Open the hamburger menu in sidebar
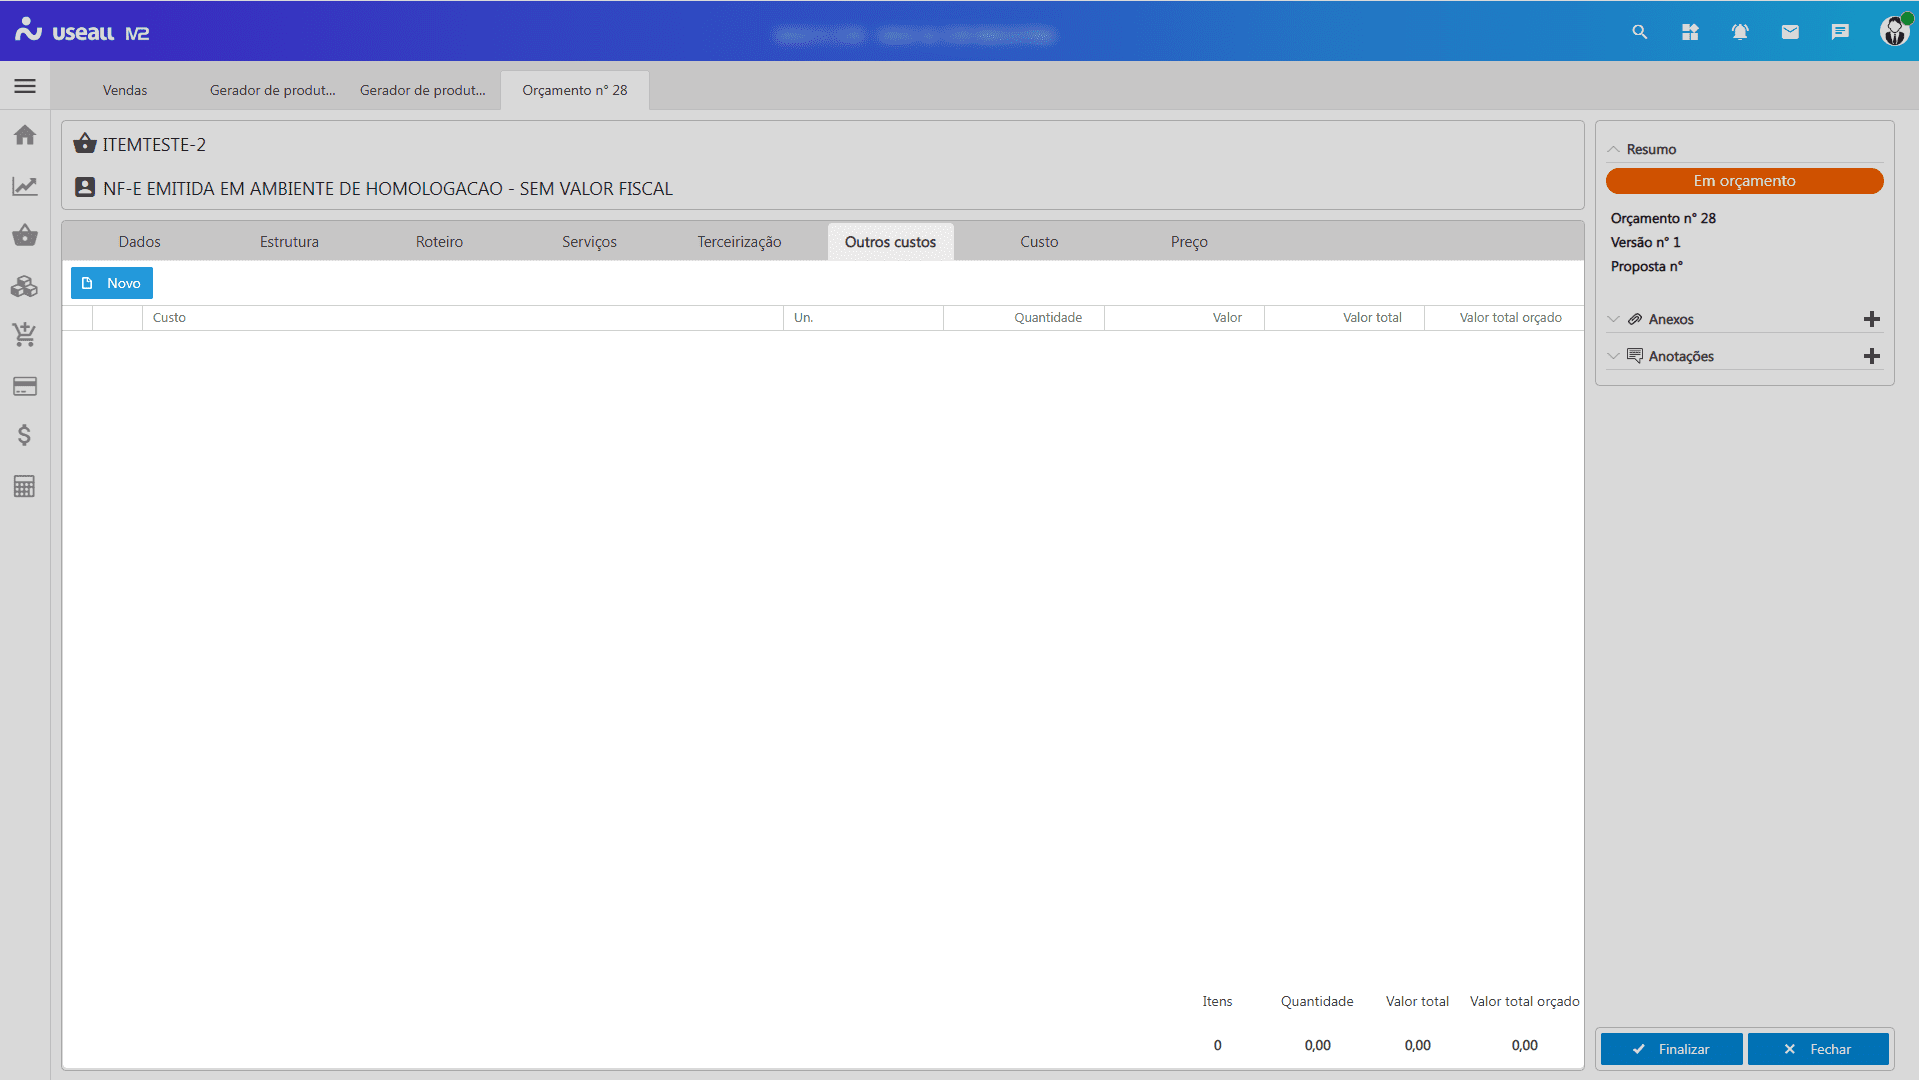1920x1080 pixels. coord(25,87)
